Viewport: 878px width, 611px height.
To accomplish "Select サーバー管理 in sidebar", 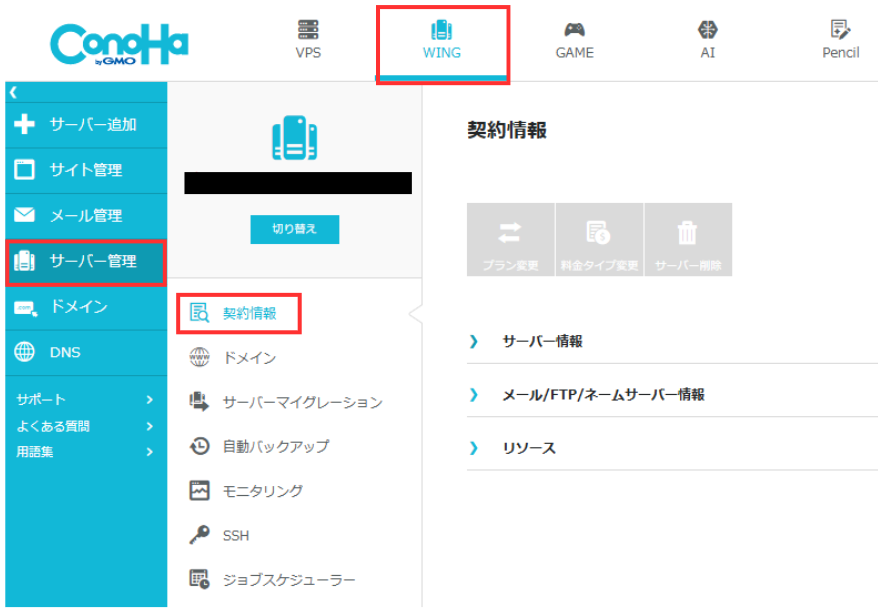I will pos(85,261).
